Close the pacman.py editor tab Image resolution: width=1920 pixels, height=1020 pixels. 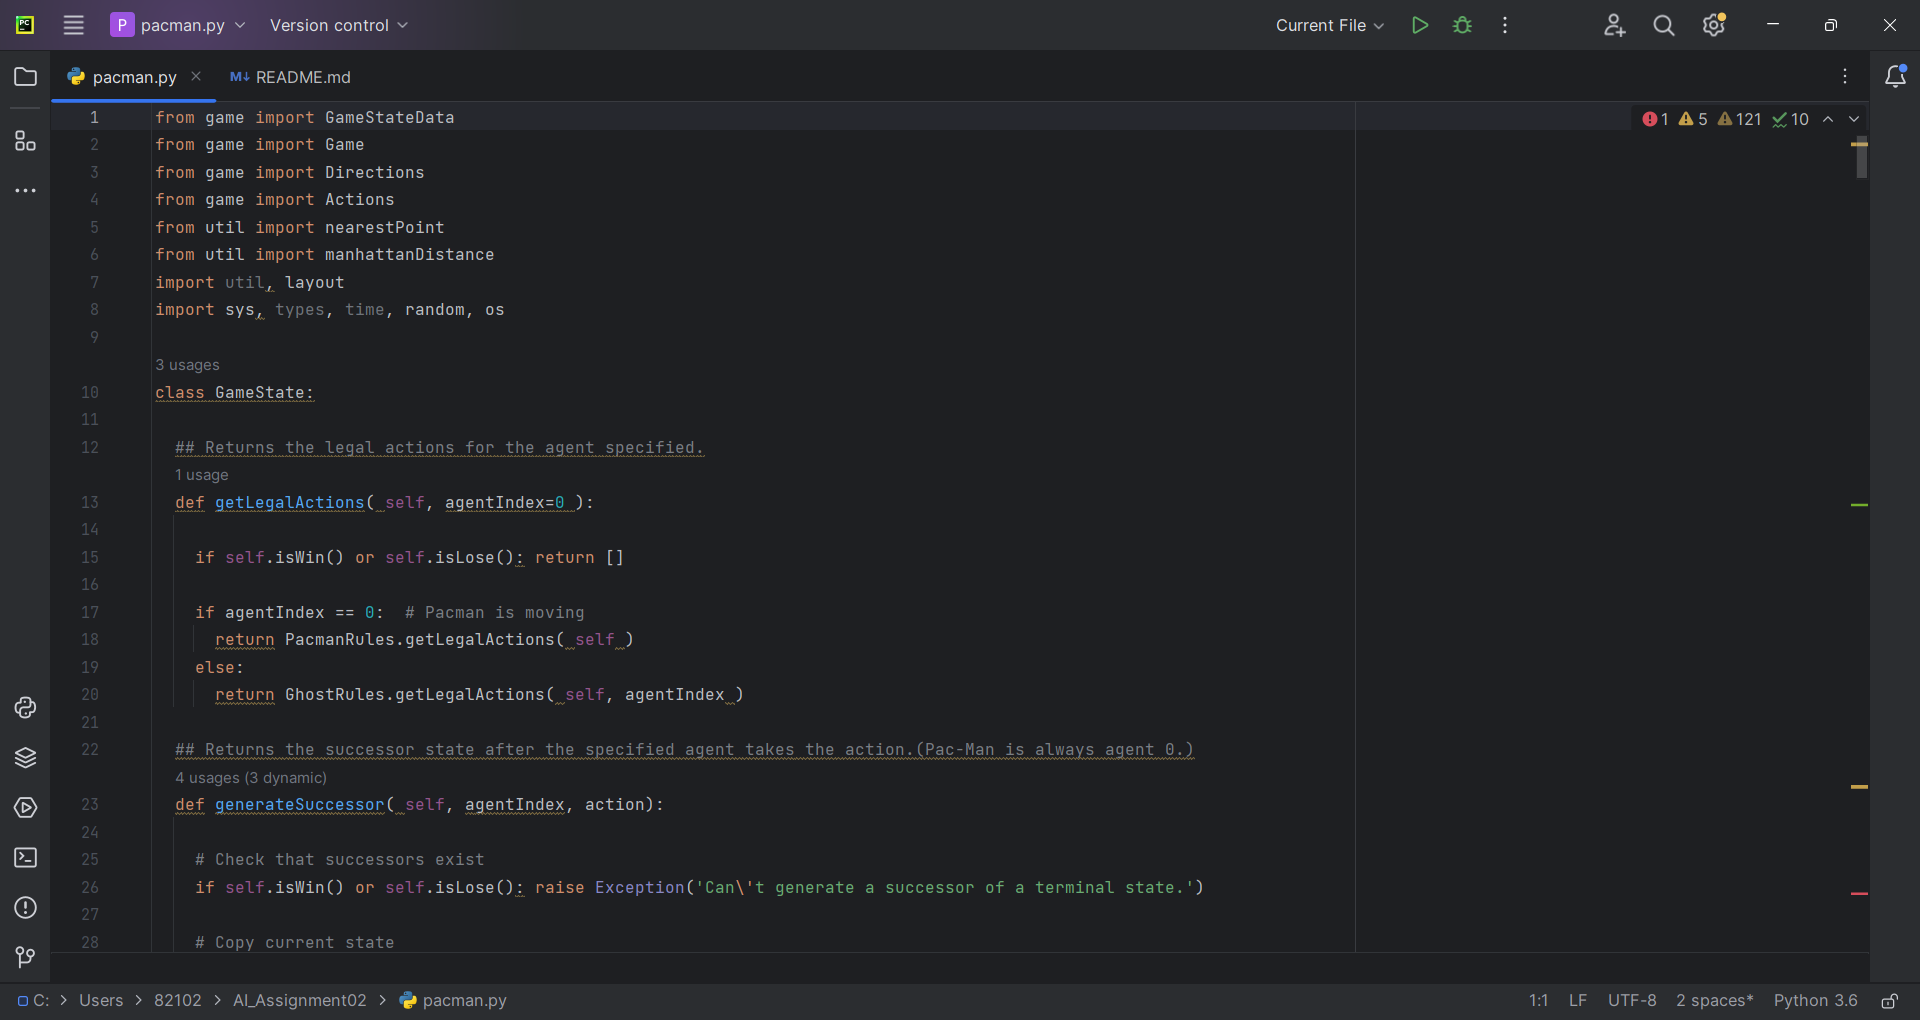[x=196, y=76]
